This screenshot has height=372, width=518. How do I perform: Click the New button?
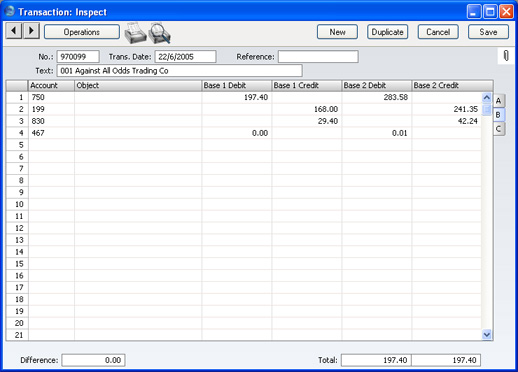coord(337,32)
